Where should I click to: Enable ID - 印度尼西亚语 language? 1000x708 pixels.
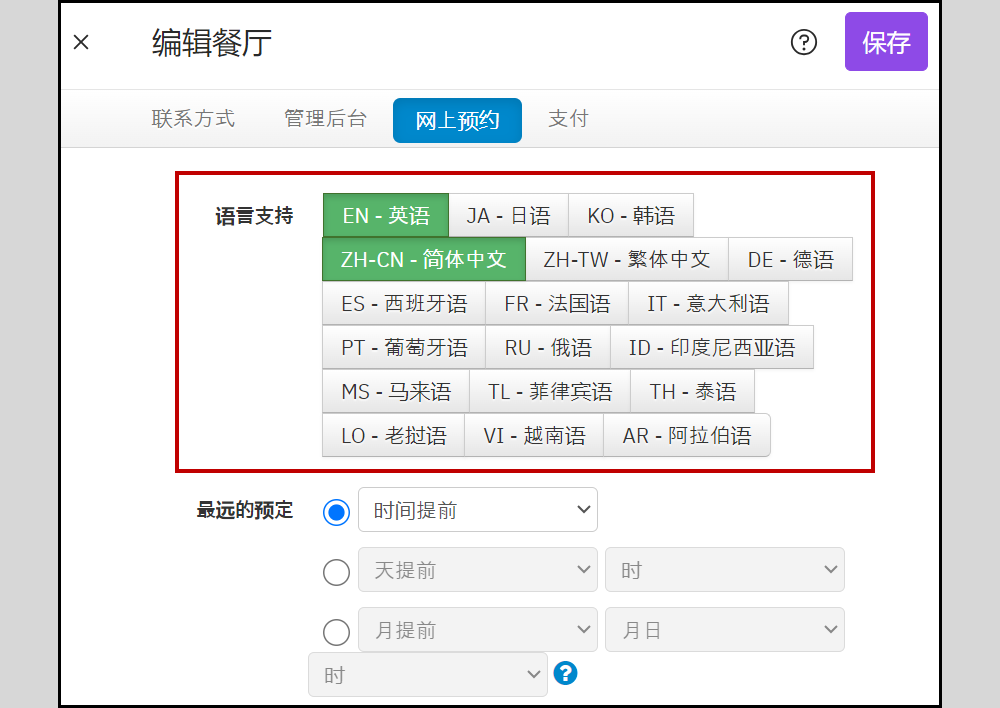[712, 348]
